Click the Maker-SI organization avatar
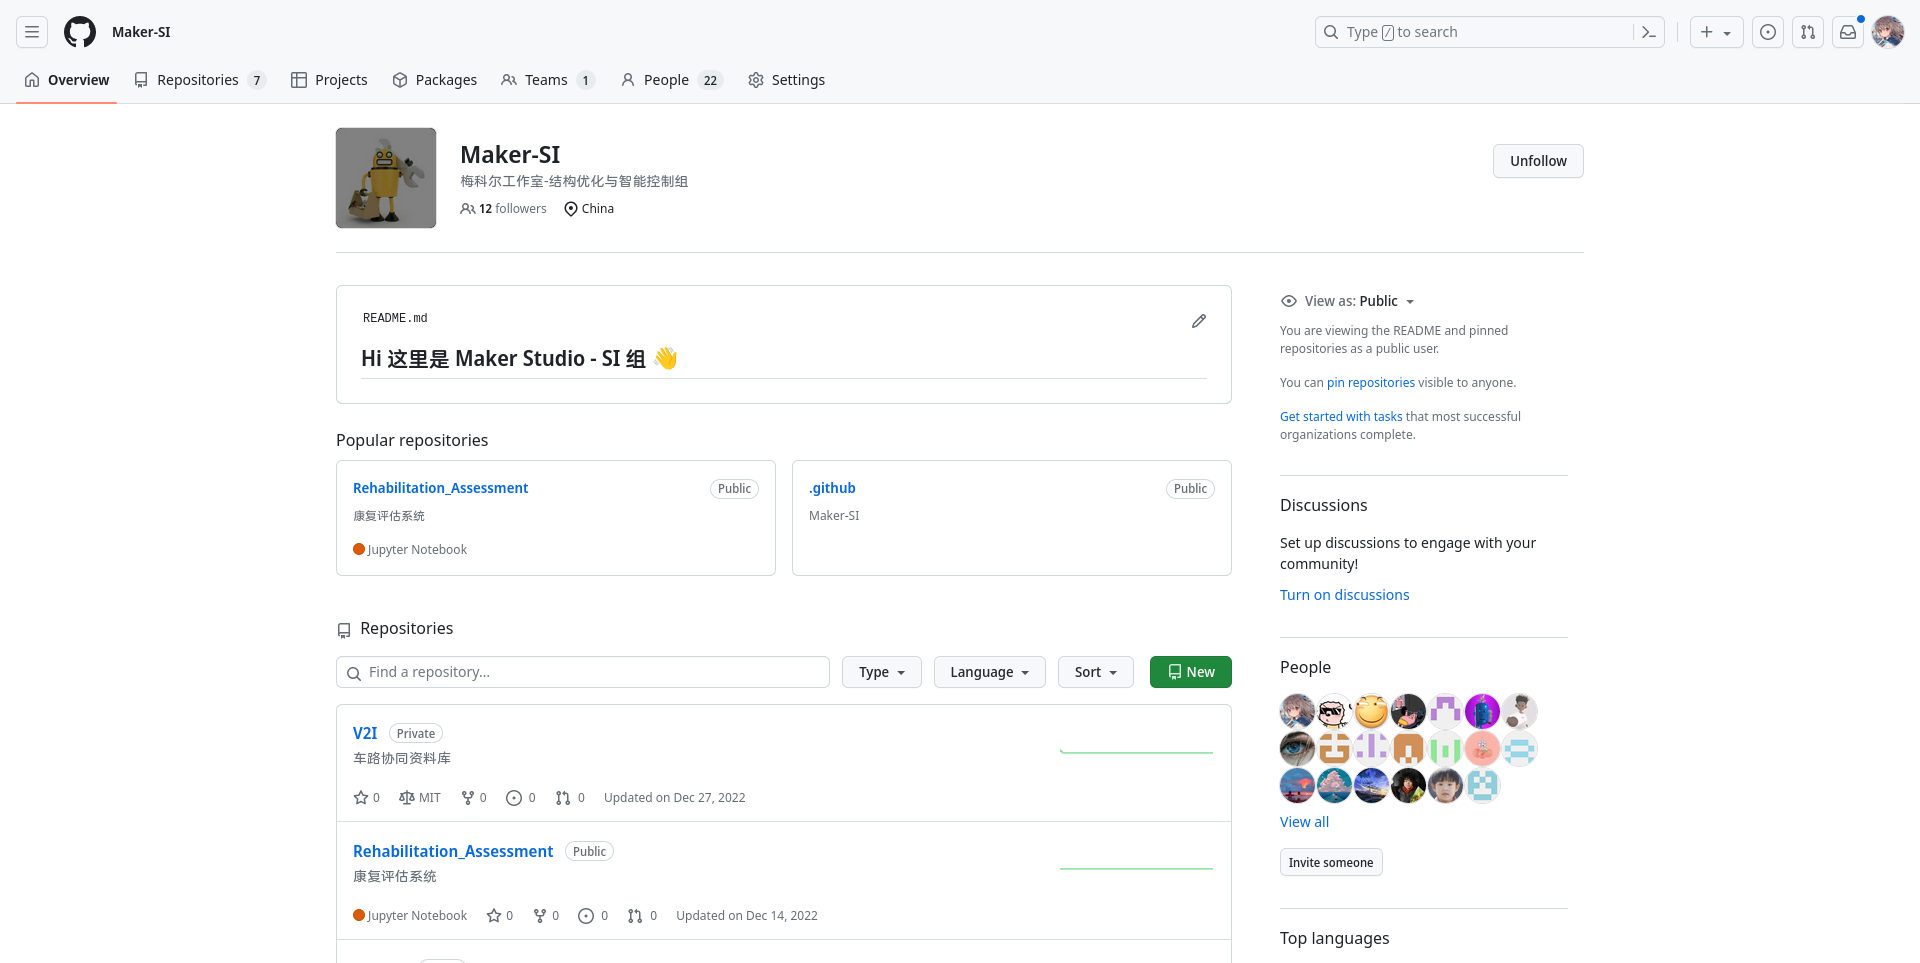This screenshot has height=963, width=1920. [386, 178]
